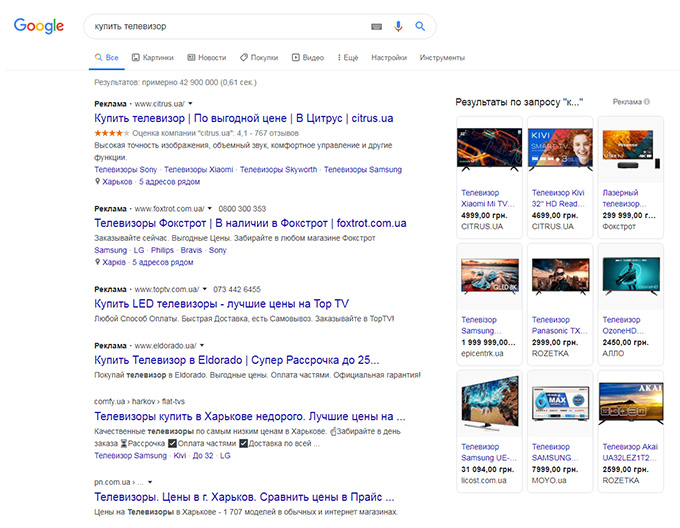This screenshot has width=680, height=528.
Task: Open pn.com.ua Прайс result title
Action: tap(244, 497)
